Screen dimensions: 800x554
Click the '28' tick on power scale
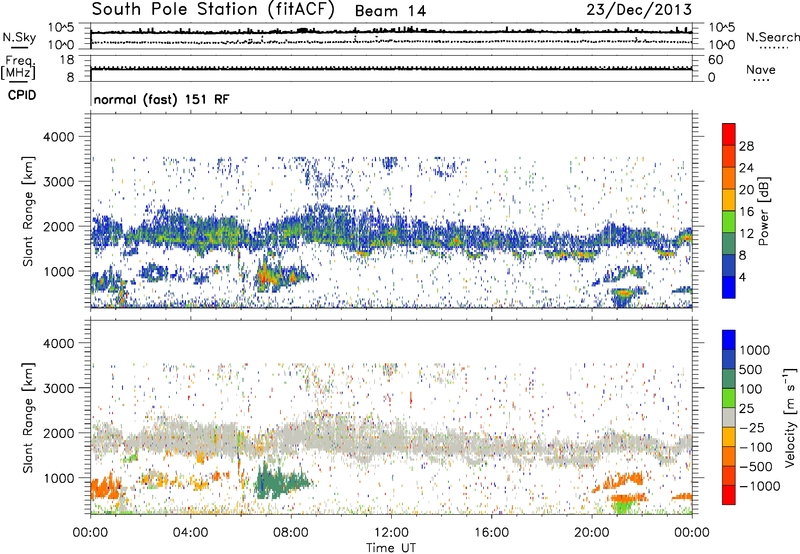746,146
